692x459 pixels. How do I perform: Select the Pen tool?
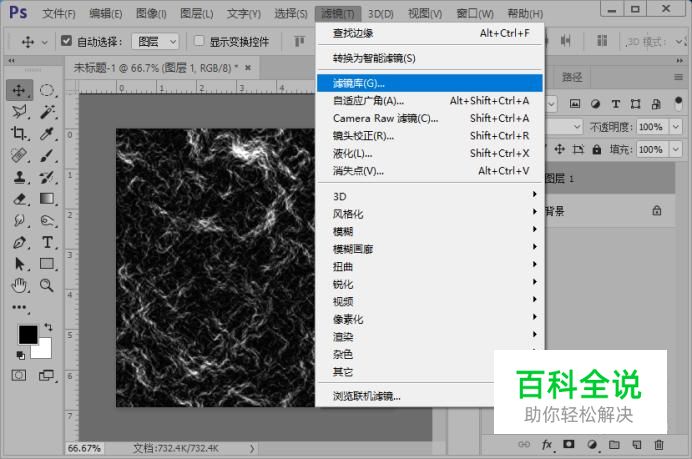click(x=19, y=242)
